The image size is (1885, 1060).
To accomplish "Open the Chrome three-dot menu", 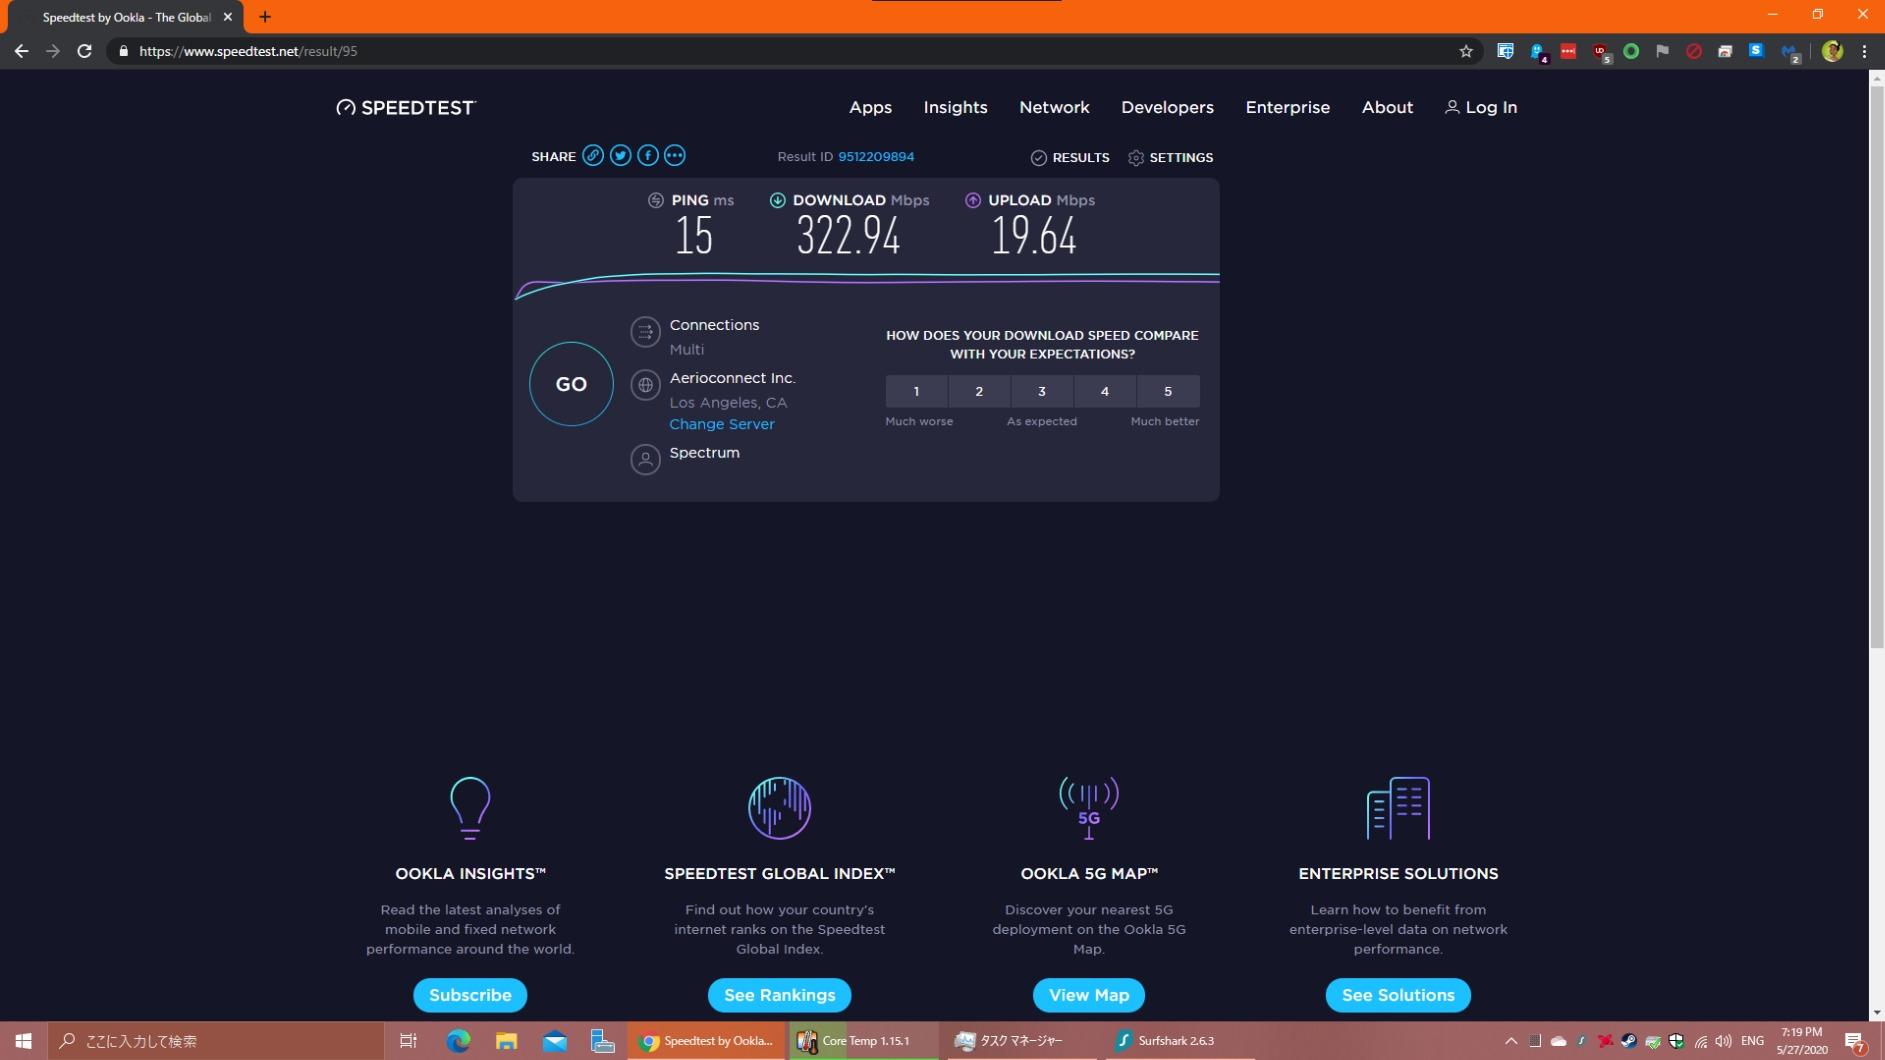I will [x=1864, y=51].
